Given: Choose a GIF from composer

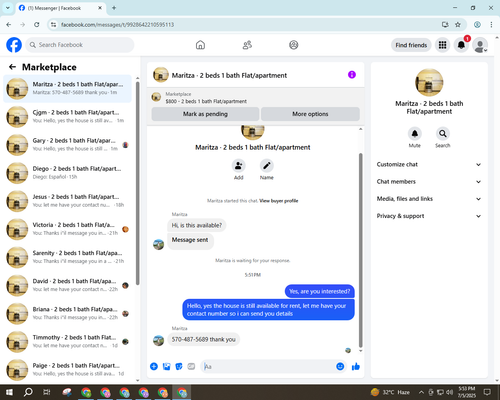Looking at the screenshot, I should click(x=191, y=367).
